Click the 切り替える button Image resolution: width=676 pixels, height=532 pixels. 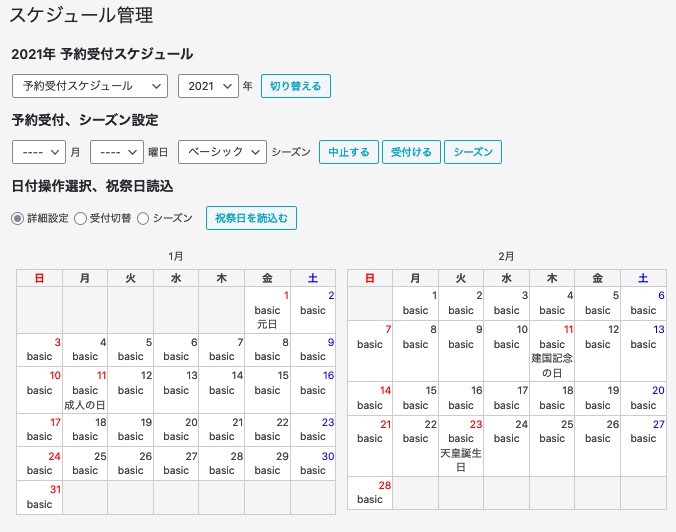296,86
